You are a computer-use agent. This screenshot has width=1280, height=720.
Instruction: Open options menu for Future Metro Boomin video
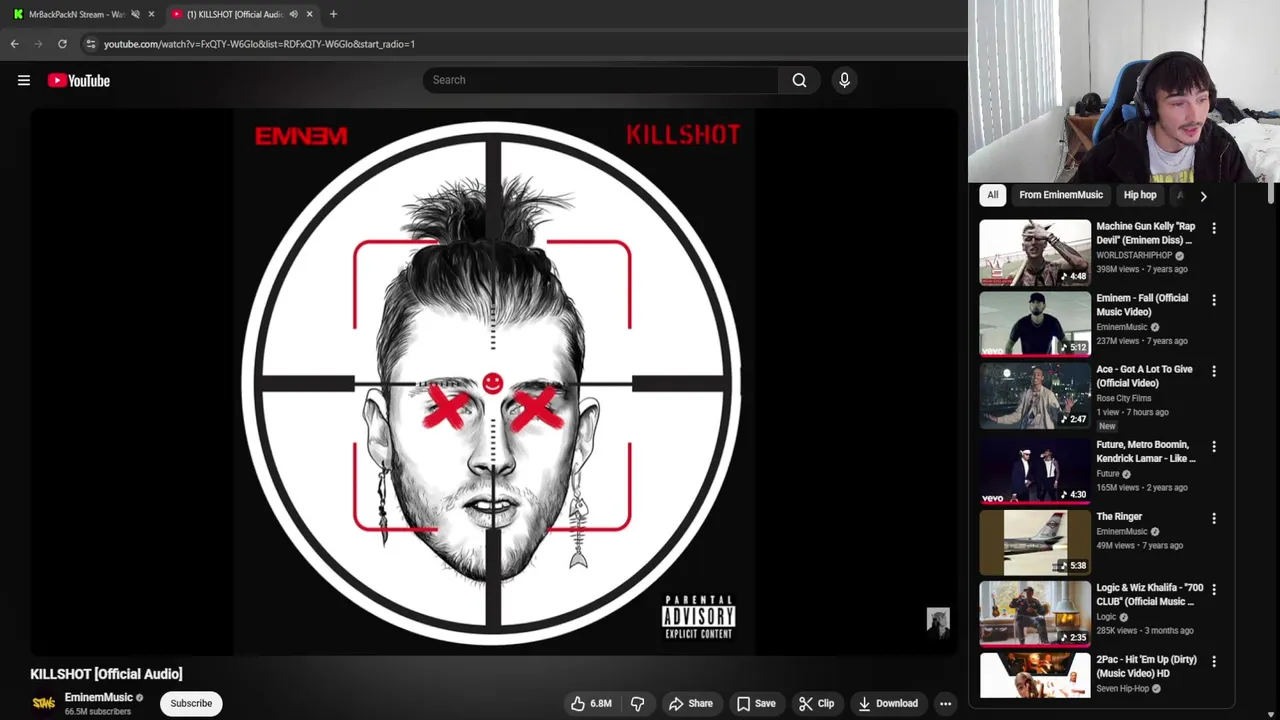pos(1214,446)
